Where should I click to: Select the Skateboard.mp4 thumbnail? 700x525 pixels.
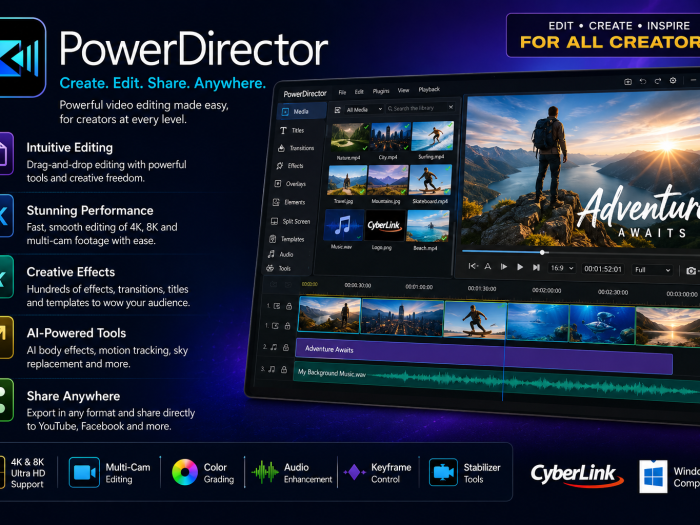(x=430, y=179)
